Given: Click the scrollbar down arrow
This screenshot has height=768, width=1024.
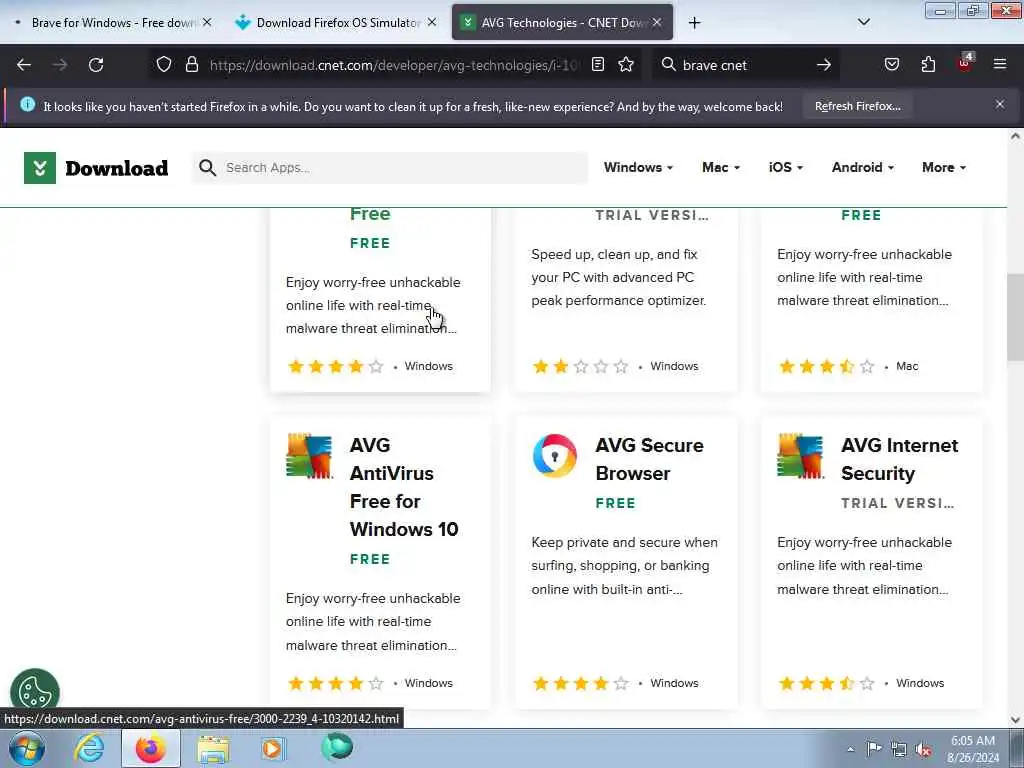Looking at the screenshot, I should [x=1015, y=720].
